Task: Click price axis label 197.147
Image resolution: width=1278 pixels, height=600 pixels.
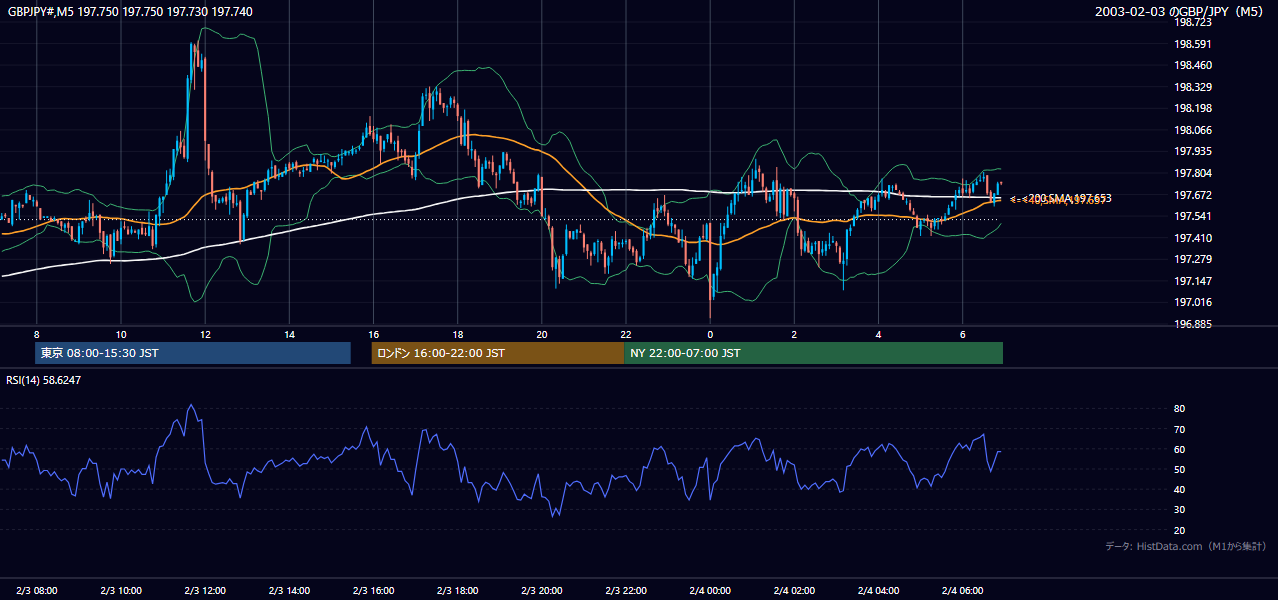Action: (1192, 281)
